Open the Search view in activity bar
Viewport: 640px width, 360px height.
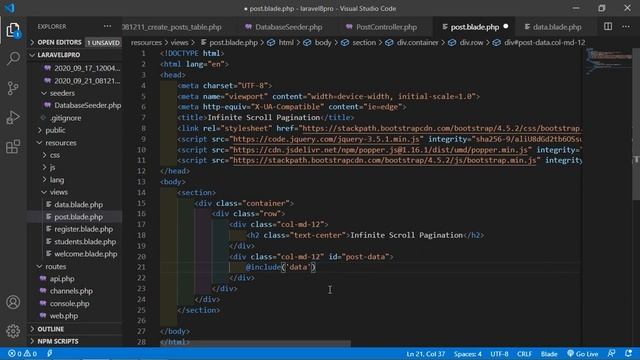[13, 58]
